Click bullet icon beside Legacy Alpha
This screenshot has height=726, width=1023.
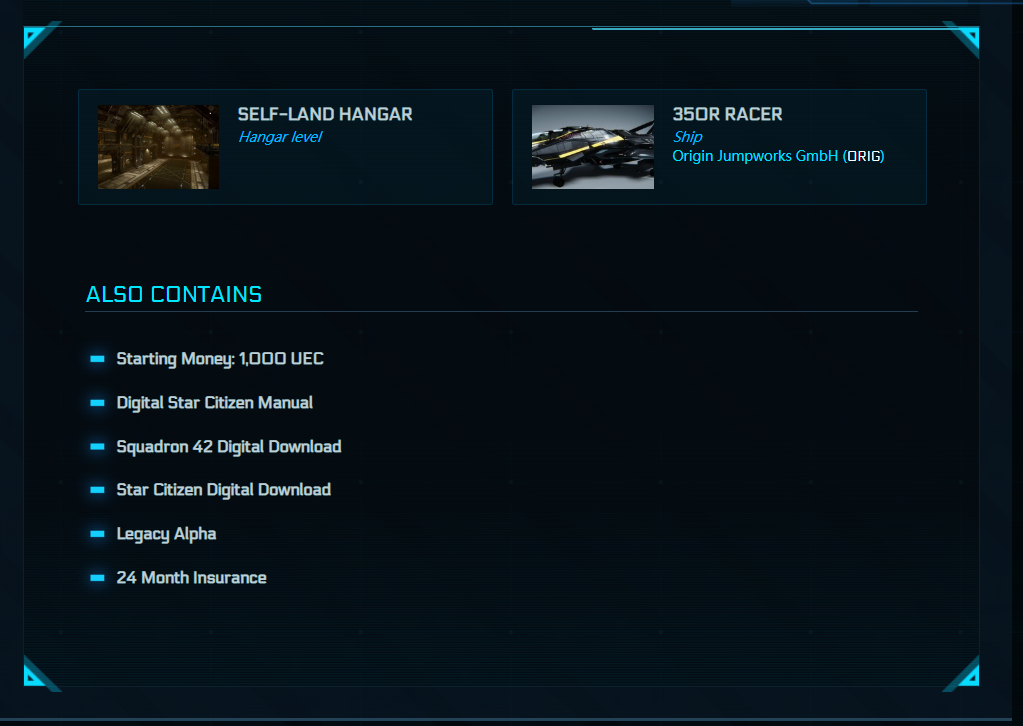click(97, 534)
